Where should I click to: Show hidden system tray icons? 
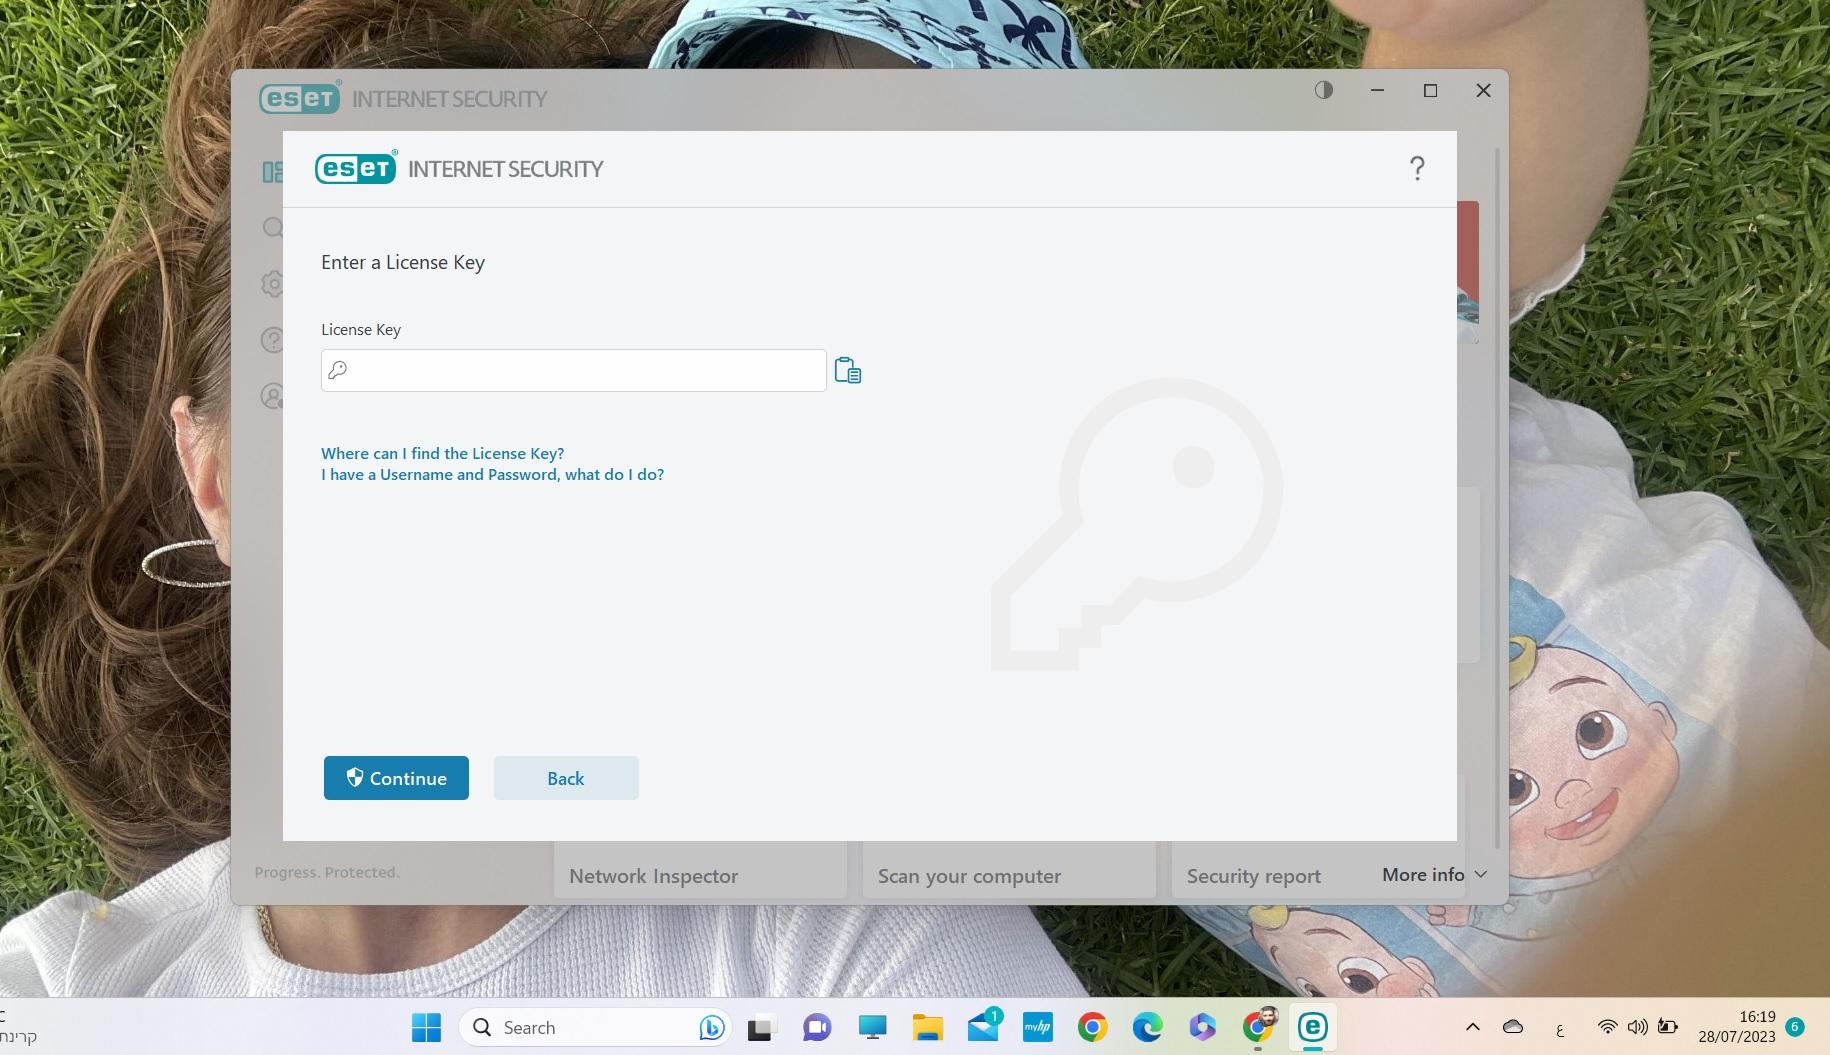1472,1027
